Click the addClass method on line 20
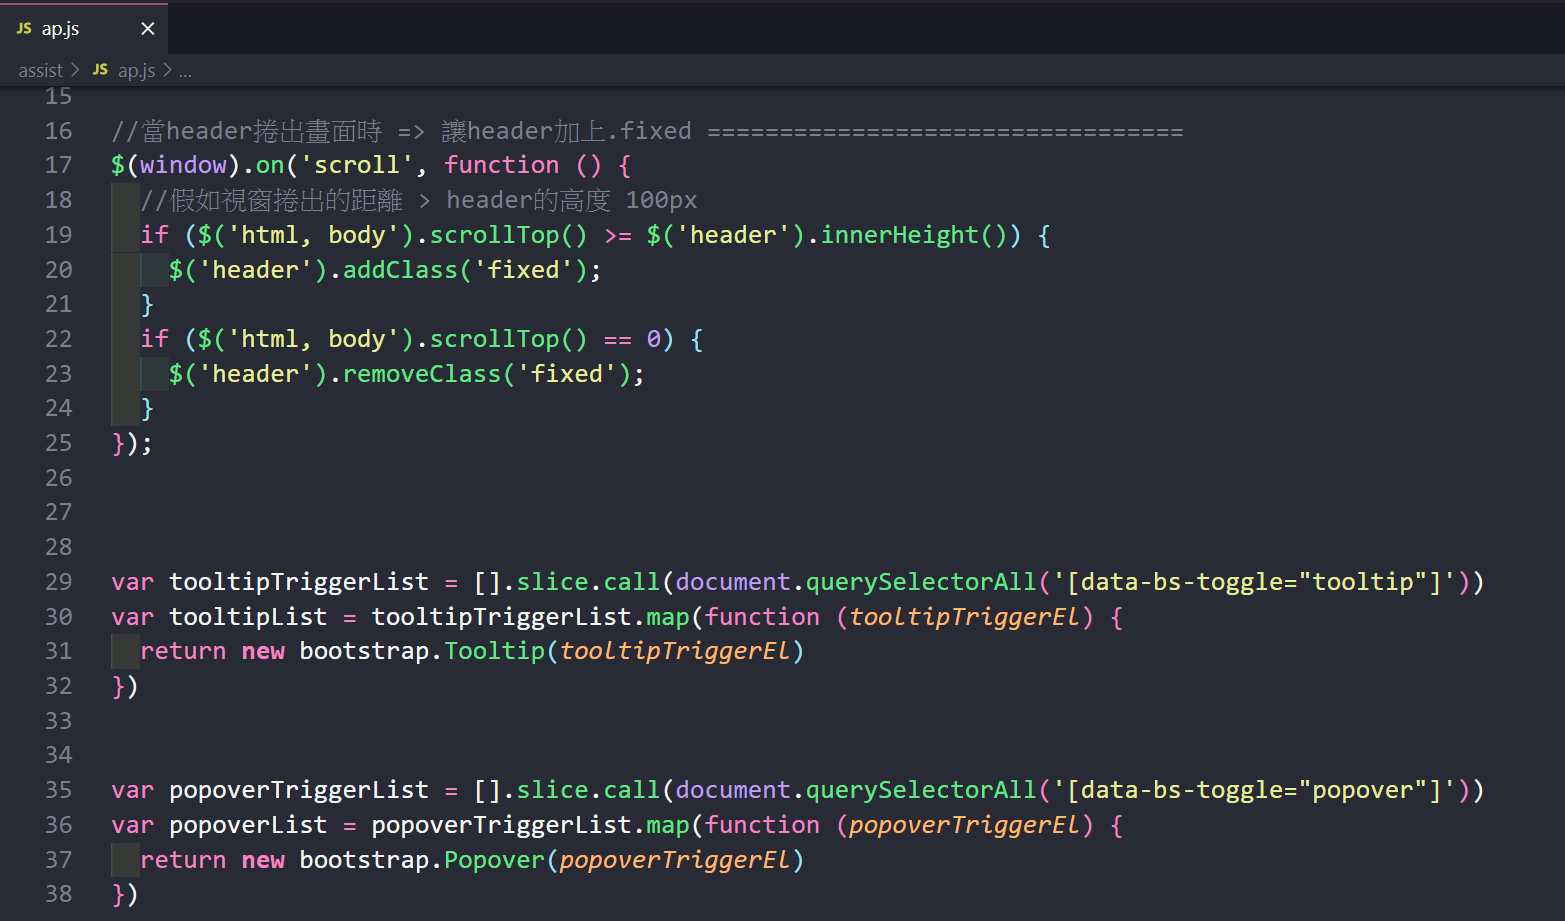This screenshot has width=1565, height=921. point(400,270)
